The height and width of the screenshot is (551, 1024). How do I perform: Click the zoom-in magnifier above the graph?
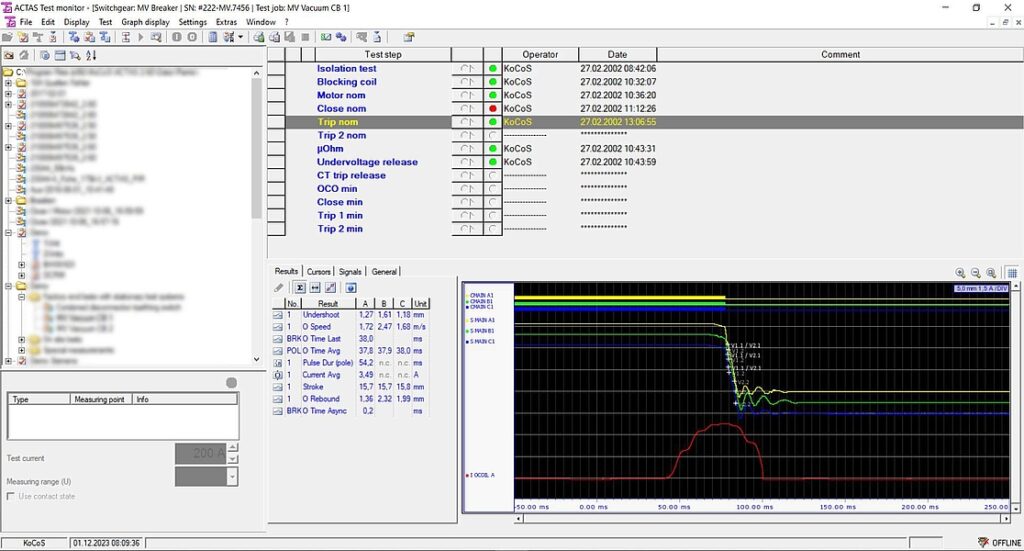pyautogui.click(x=960, y=273)
